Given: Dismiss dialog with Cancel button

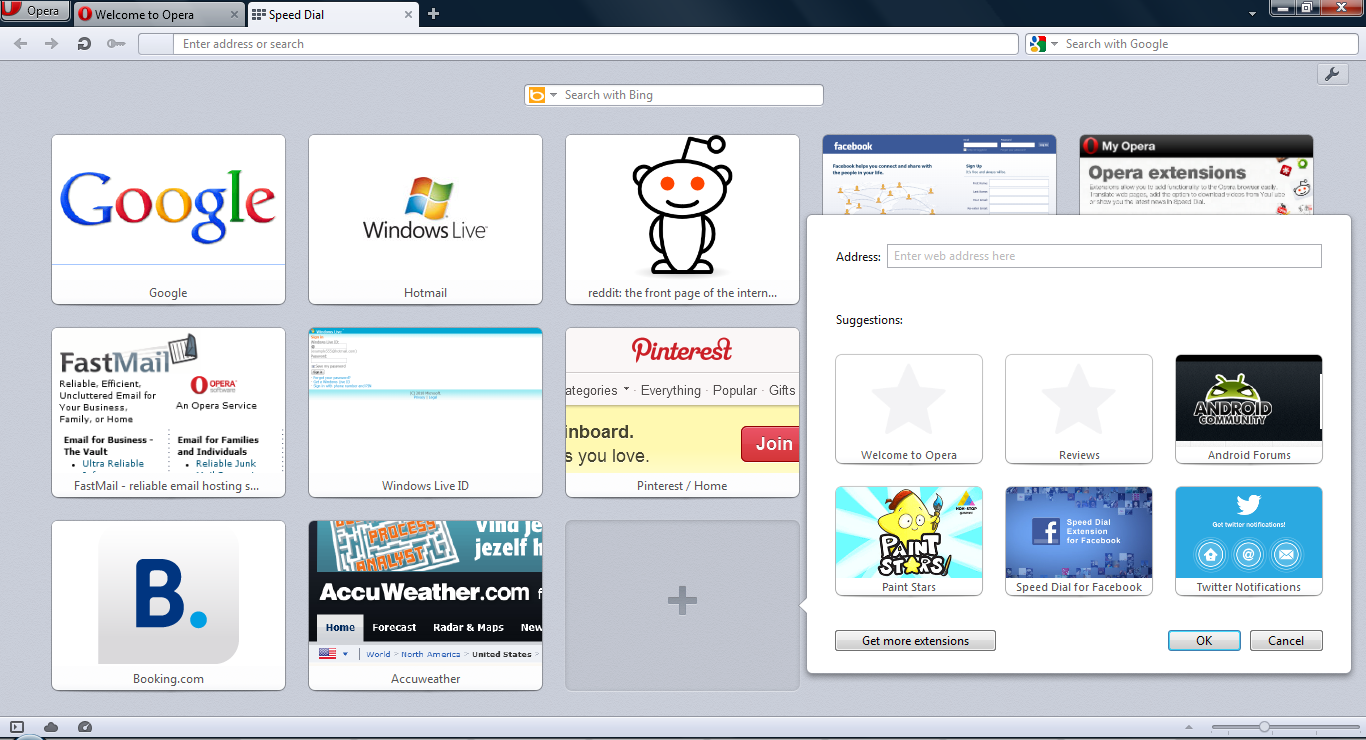Looking at the screenshot, I should pos(1286,641).
